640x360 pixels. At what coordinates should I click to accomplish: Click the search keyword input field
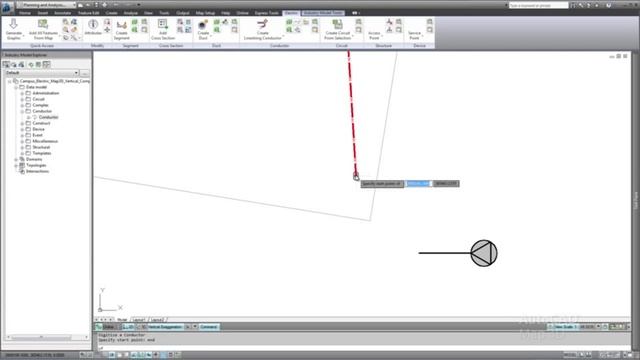pyautogui.click(x=538, y=5)
